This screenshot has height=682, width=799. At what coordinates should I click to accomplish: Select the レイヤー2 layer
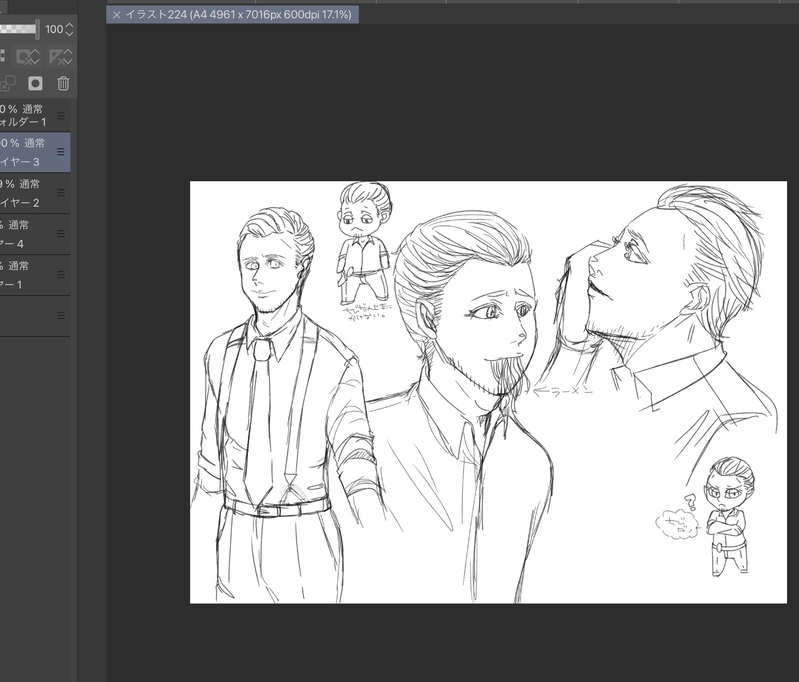pos(25,194)
